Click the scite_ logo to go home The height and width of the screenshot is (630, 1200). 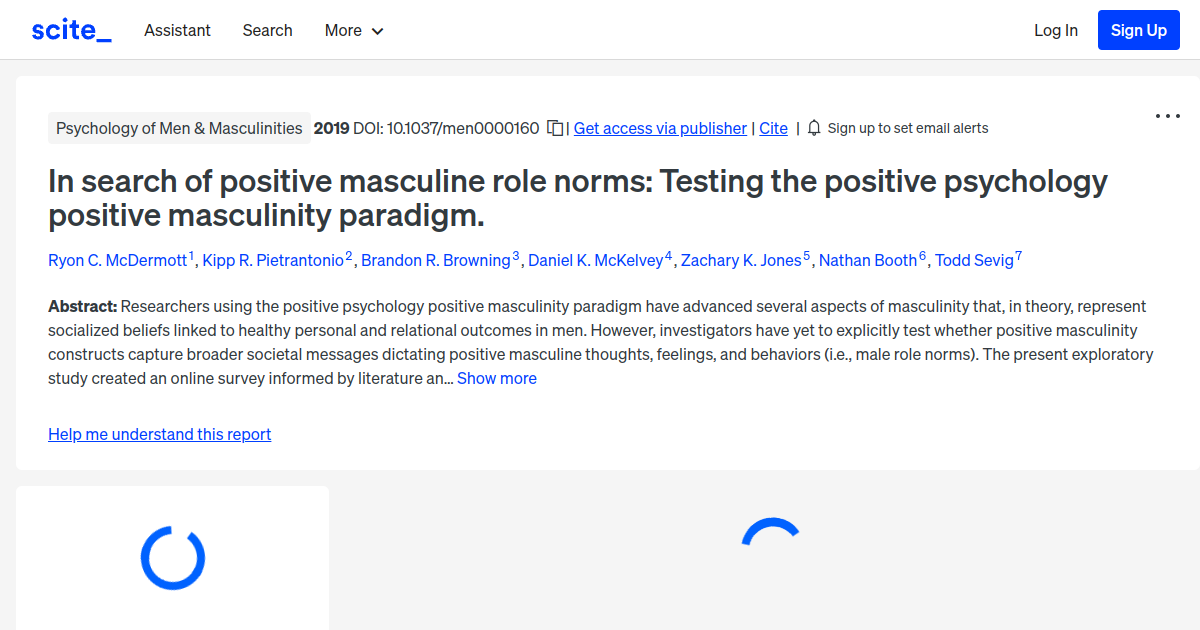(71, 29)
